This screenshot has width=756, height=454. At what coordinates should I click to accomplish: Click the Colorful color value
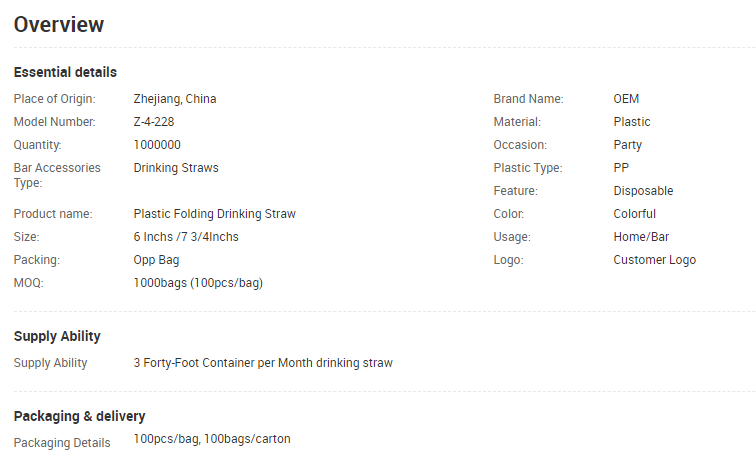(x=635, y=214)
